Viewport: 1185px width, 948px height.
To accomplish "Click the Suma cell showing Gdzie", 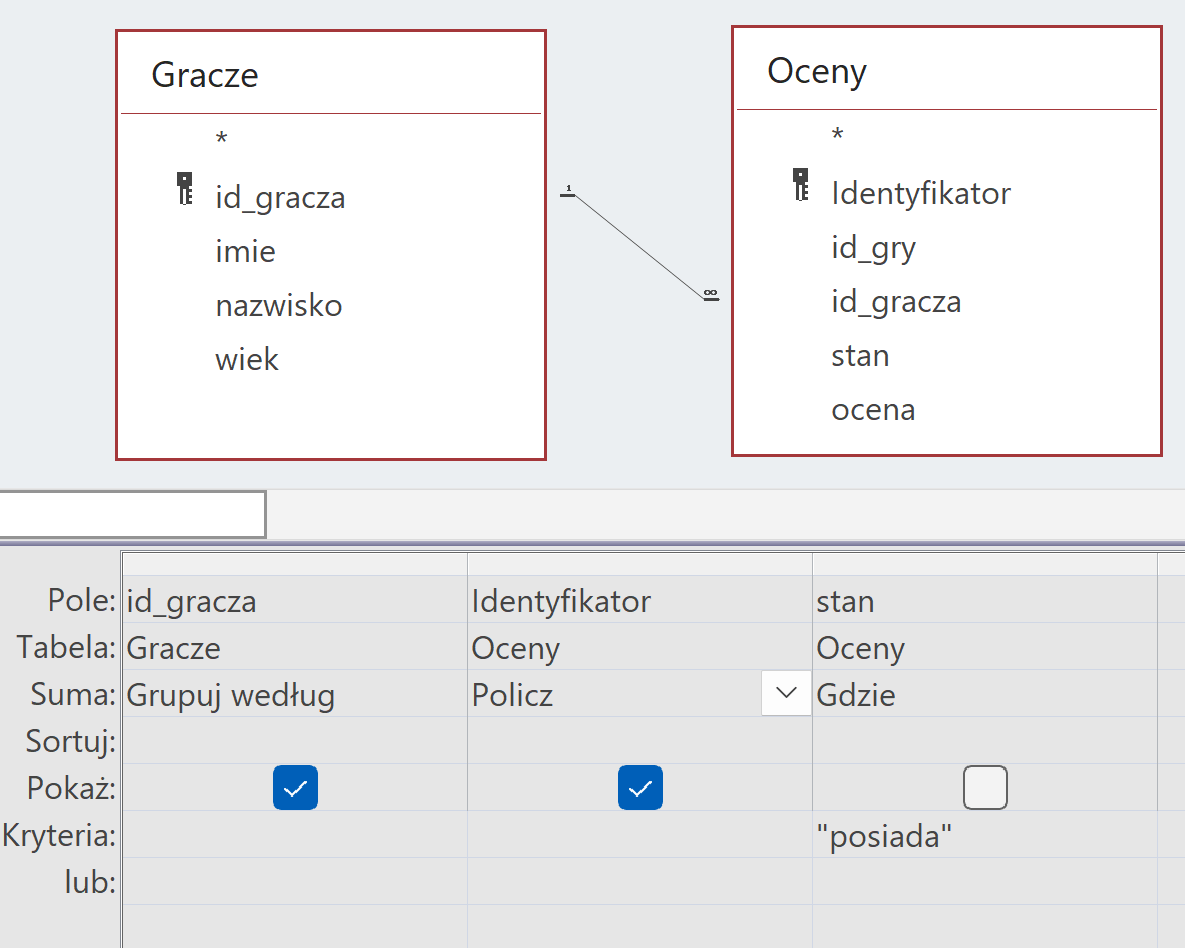I will point(985,695).
